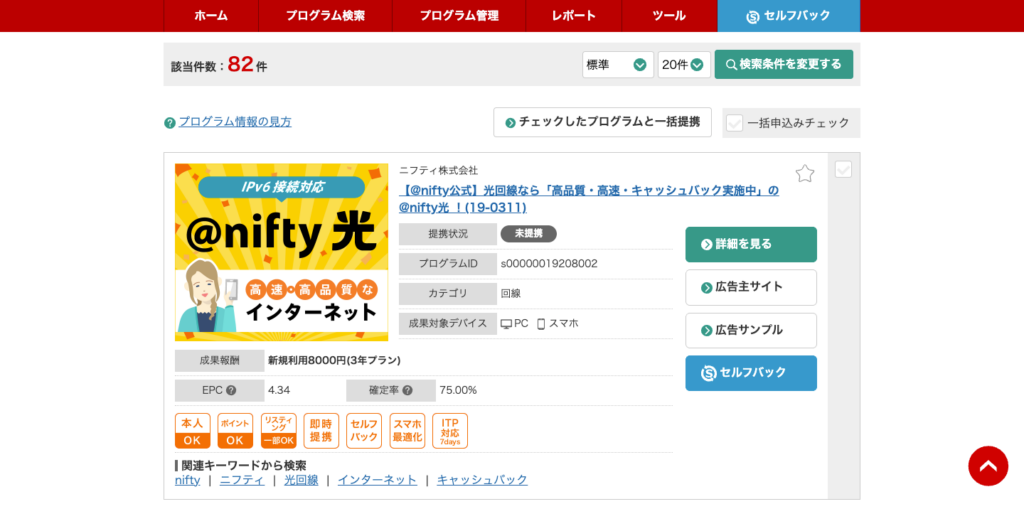This screenshot has height=509, width=1024.
Task: Click the ITP対応 7days badge icon
Action: [450, 431]
